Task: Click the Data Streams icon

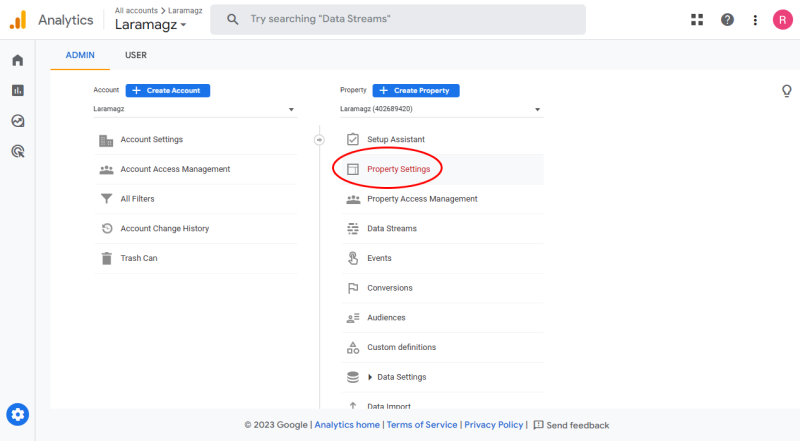Action: [353, 229]
